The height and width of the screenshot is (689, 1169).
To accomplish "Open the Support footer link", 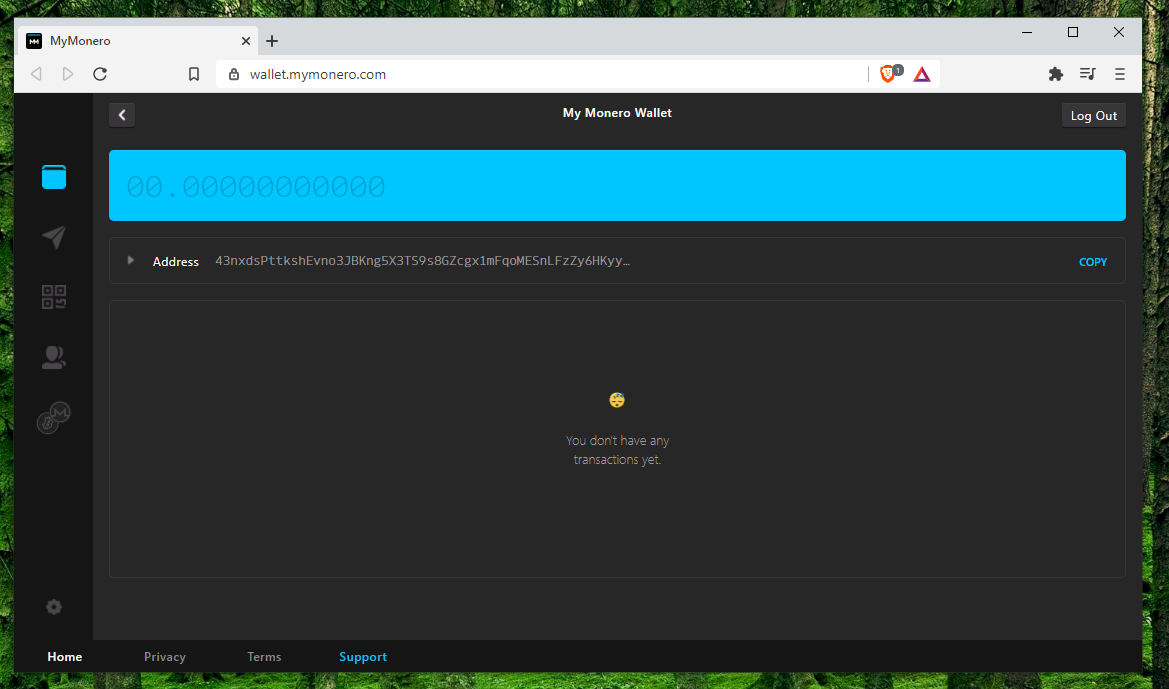I will tap(363, 657).
